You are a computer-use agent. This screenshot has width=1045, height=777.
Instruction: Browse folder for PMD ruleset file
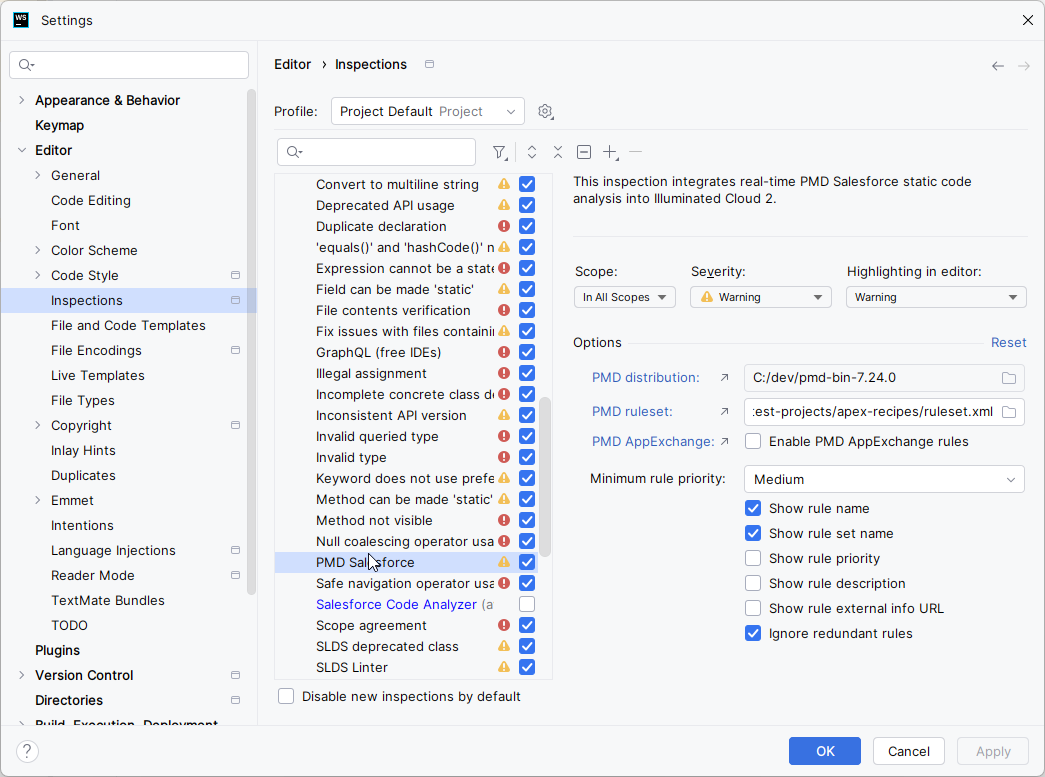tap(1009, 412)
